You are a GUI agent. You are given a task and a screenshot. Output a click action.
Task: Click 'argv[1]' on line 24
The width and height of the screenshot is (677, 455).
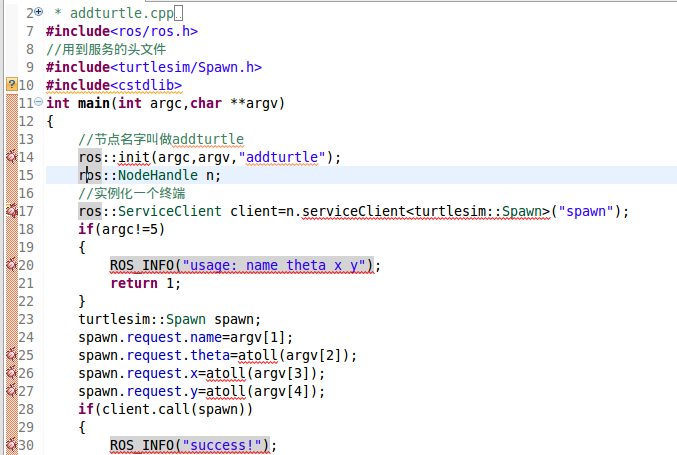(257, 337)
